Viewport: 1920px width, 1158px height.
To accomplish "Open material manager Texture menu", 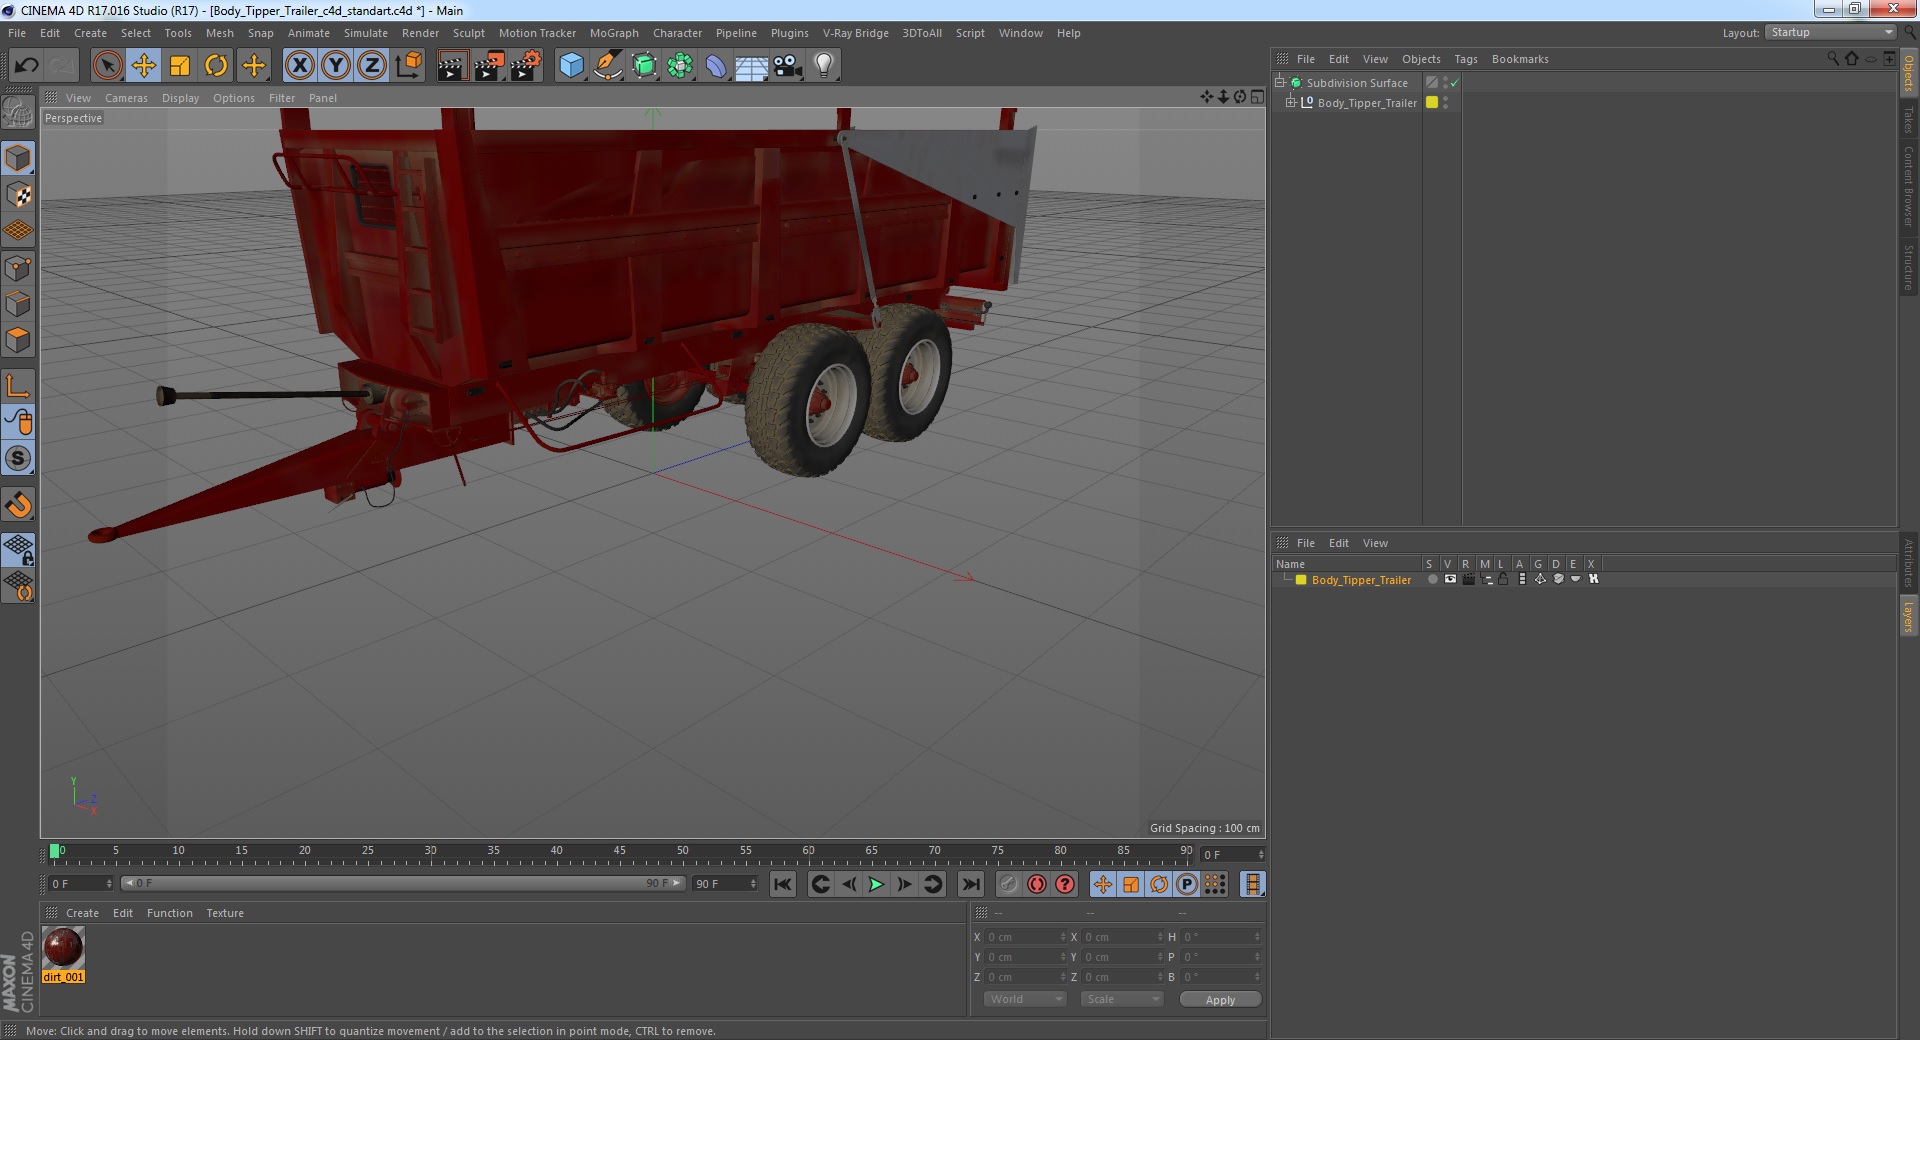I will [225, 913].
